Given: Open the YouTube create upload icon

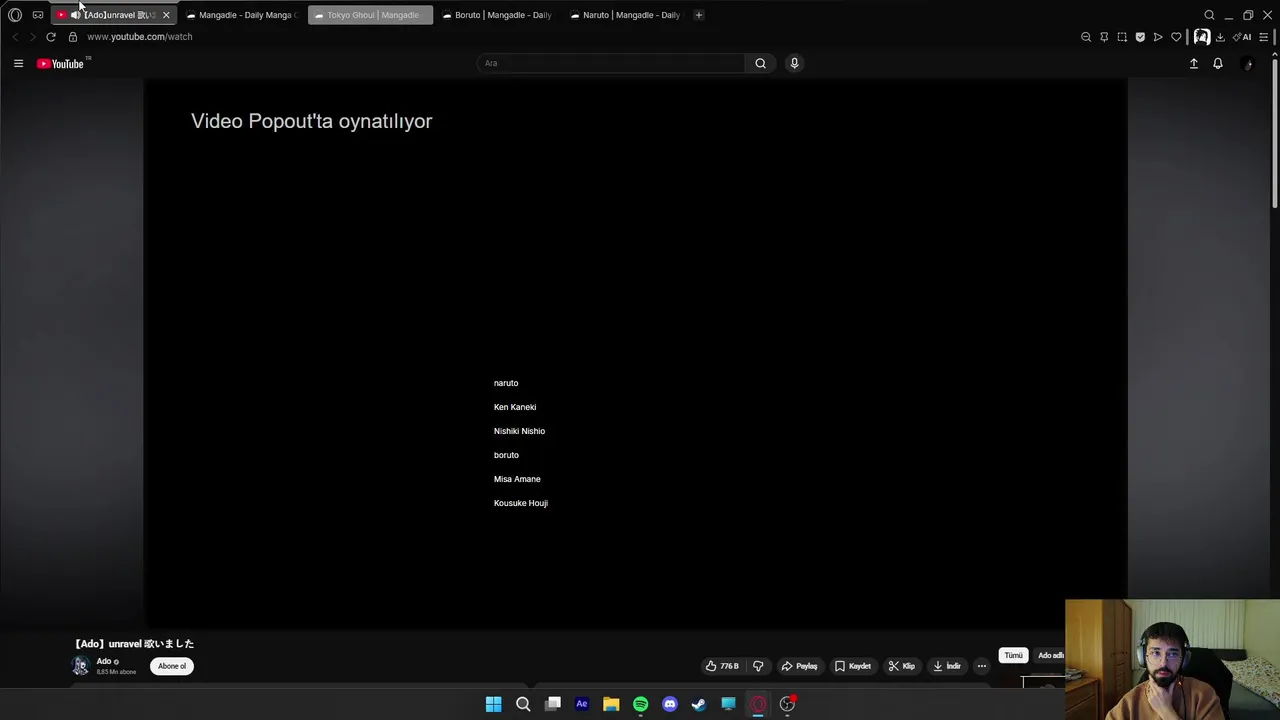Looking at the screenshot, I should coord(1193,63).
